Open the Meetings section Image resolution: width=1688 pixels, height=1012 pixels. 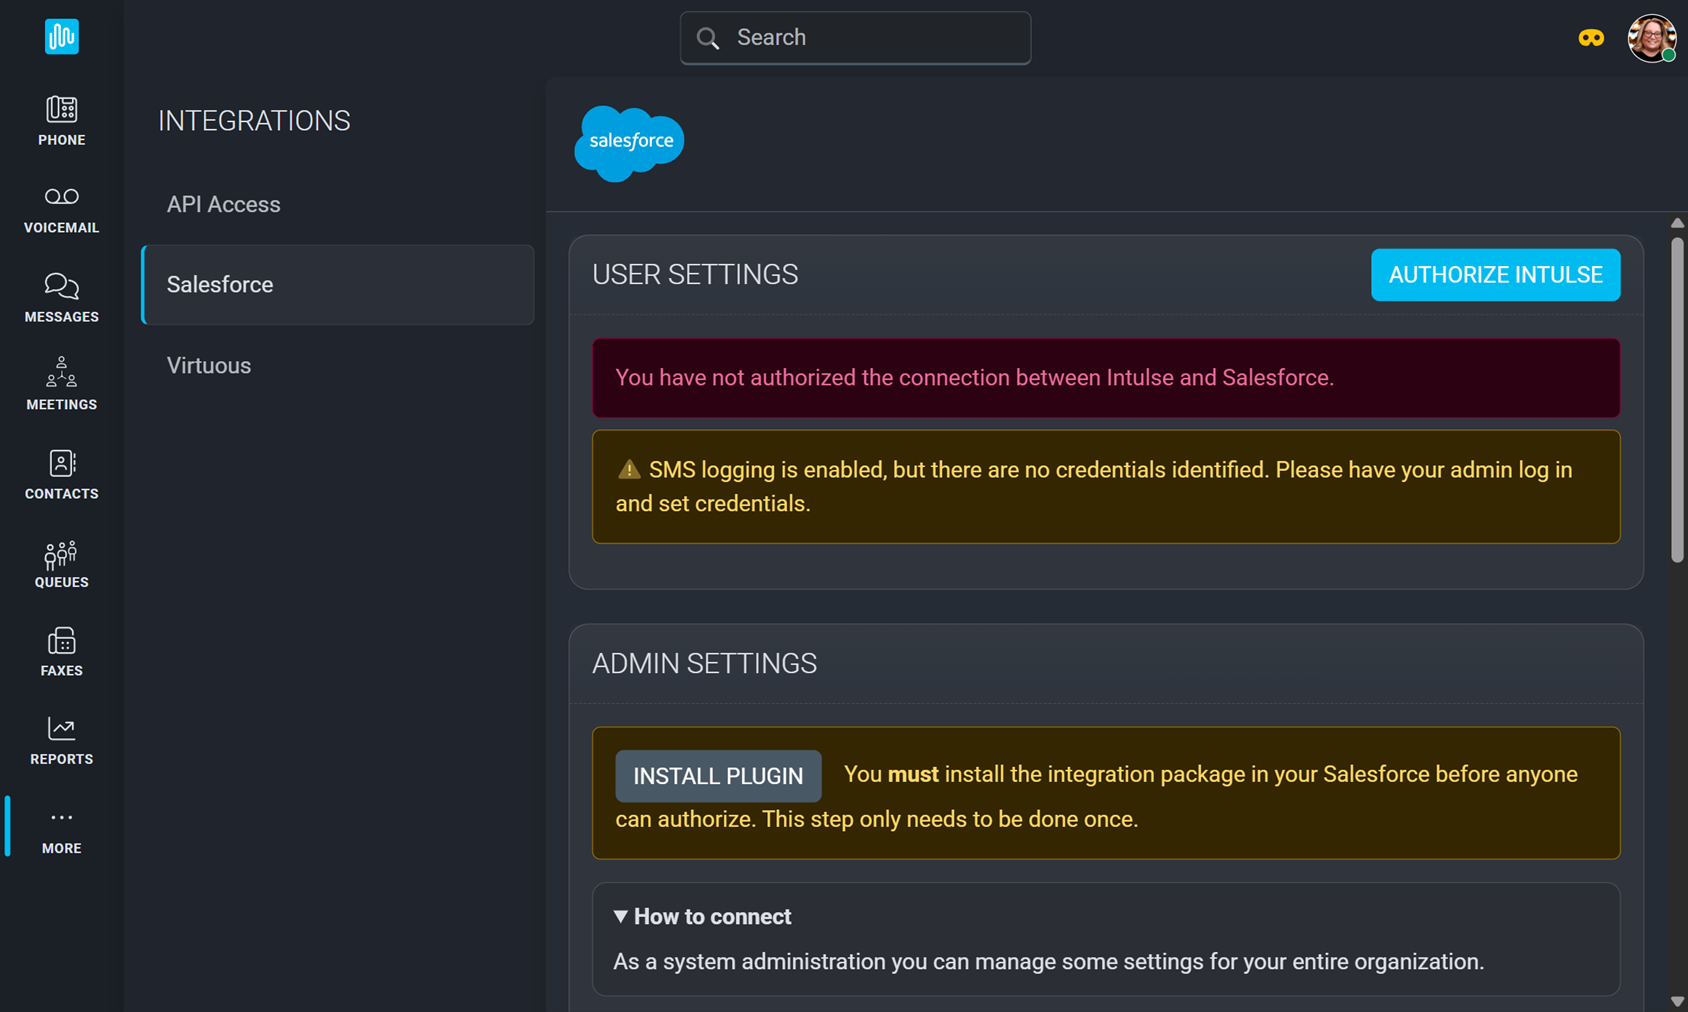pyautogui.click(x=61, y=386)
